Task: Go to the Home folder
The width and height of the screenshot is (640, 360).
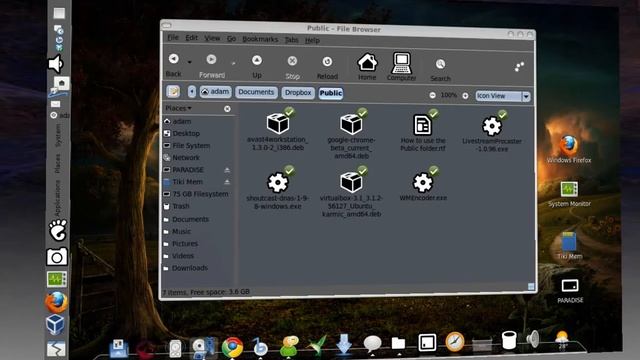Action: (367, 67)
